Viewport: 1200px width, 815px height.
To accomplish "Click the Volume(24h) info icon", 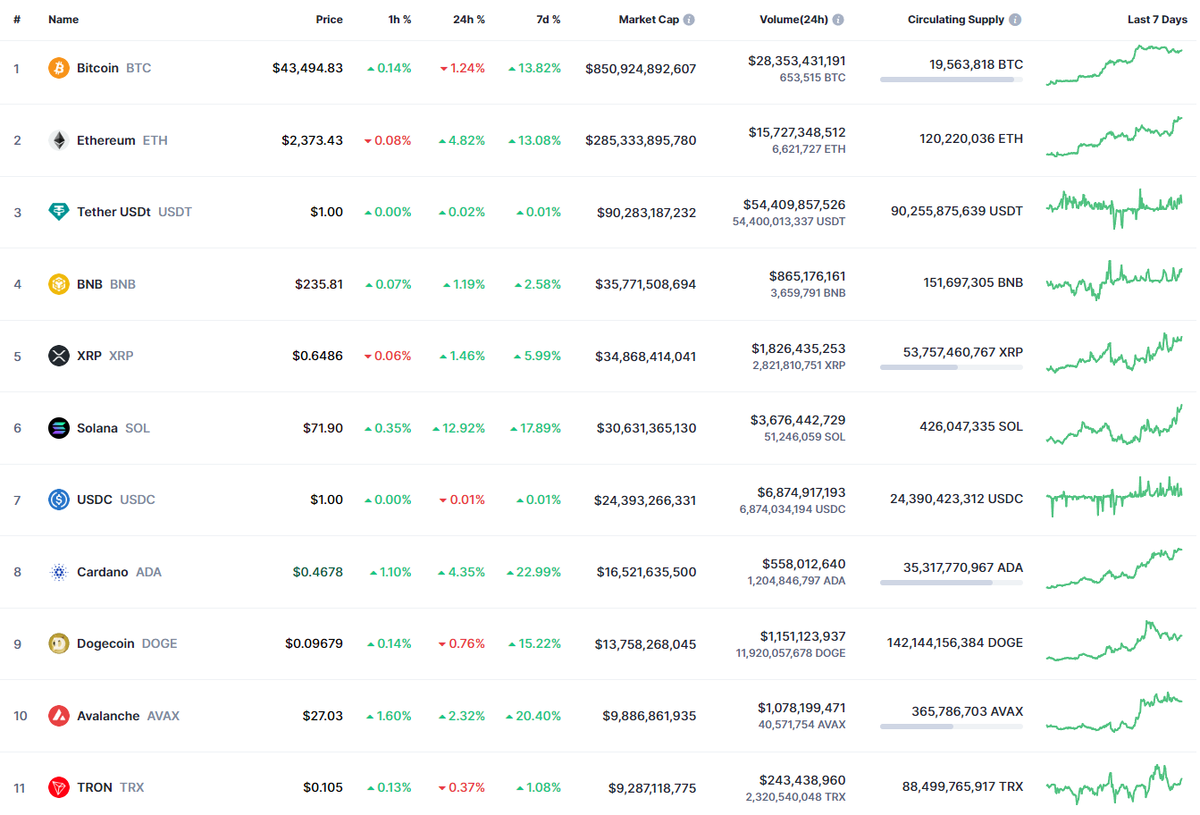I will pos(838,20).
